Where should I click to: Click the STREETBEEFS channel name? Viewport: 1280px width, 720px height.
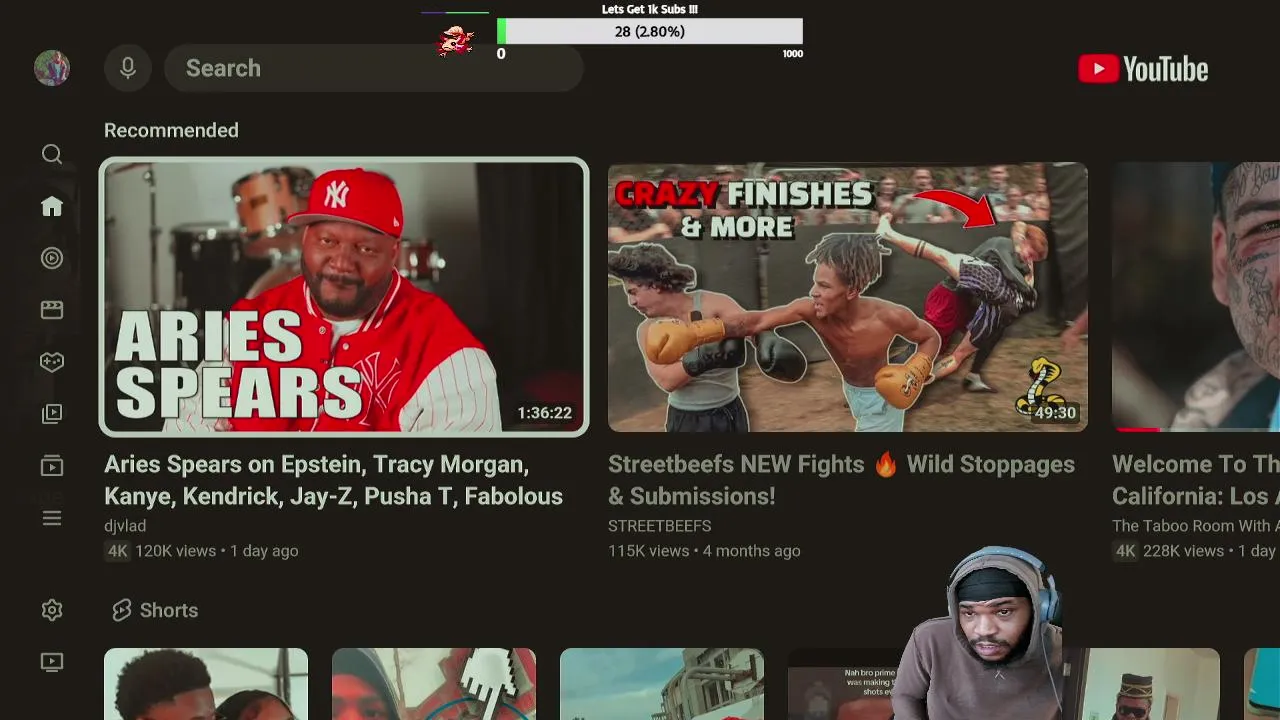(660, 526)
